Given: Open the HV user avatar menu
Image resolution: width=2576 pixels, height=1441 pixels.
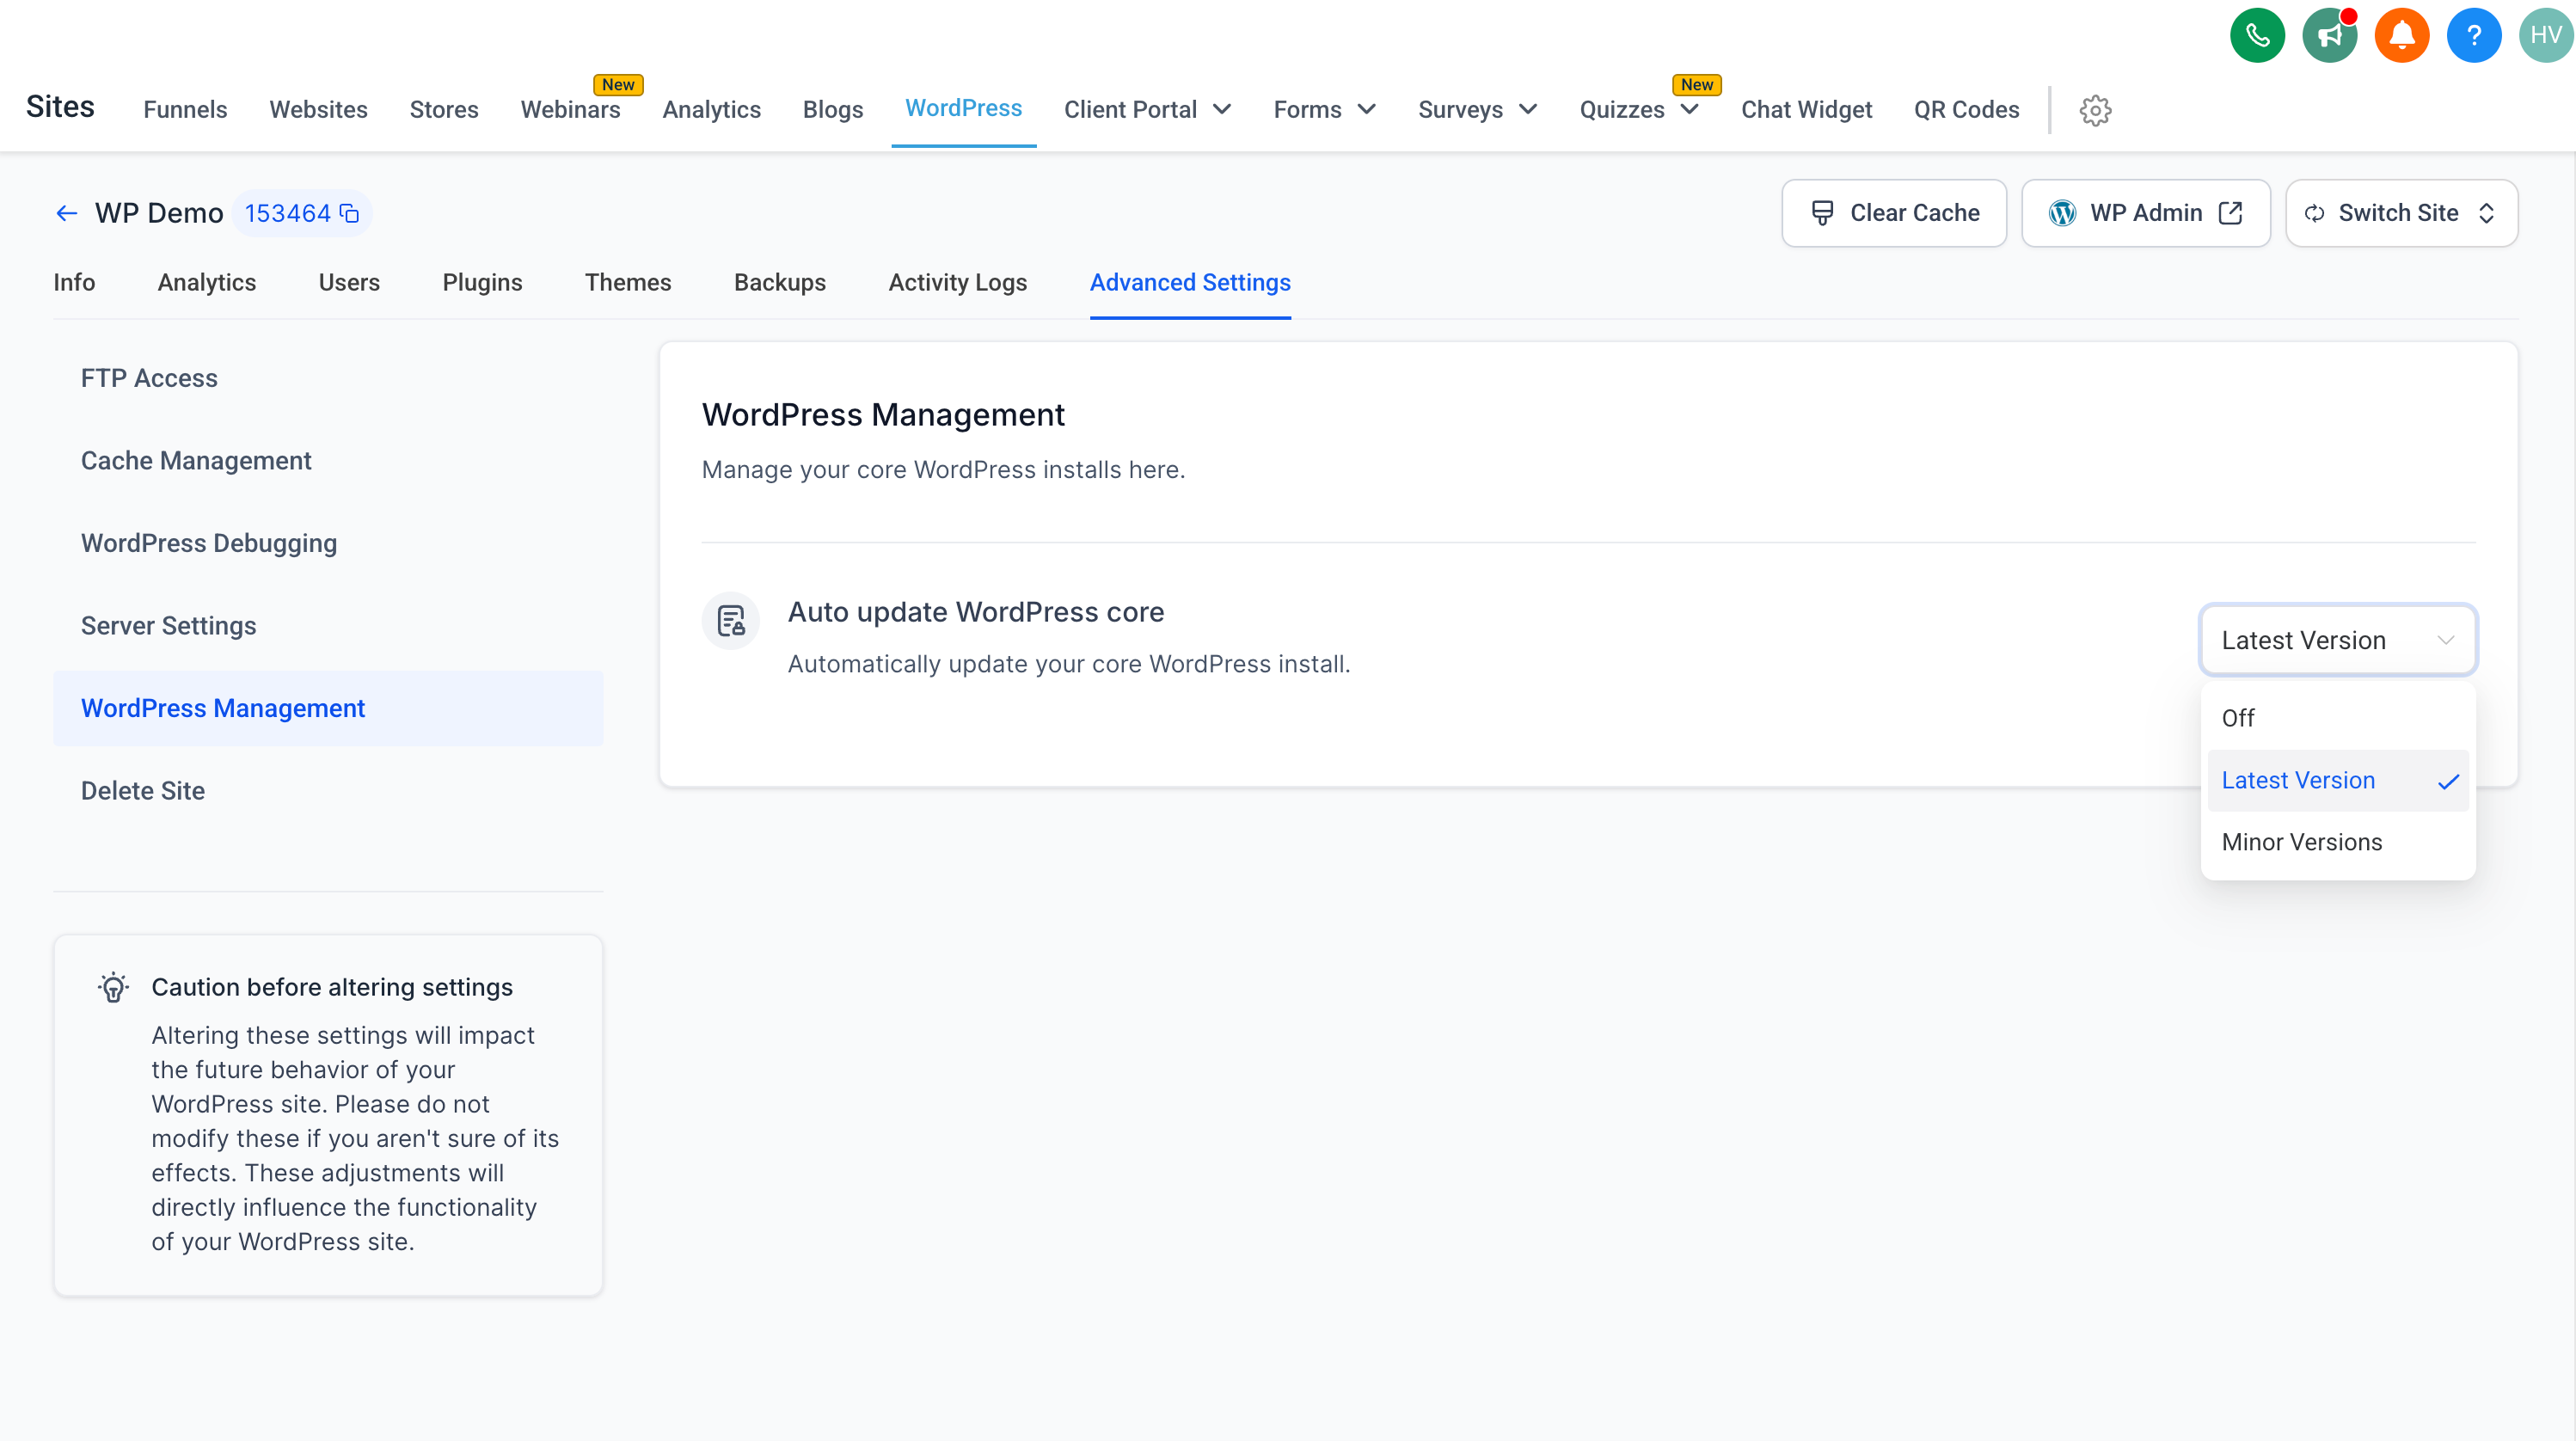Looking at the screenshot, I should coord(2545,36).
